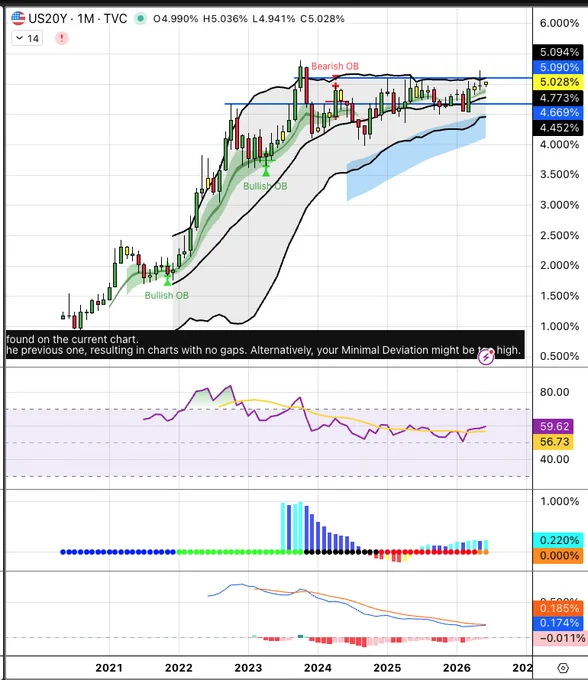Click the 5.094% black price label
The height and width of the screenshot is (680, 588).
point(558,52)
